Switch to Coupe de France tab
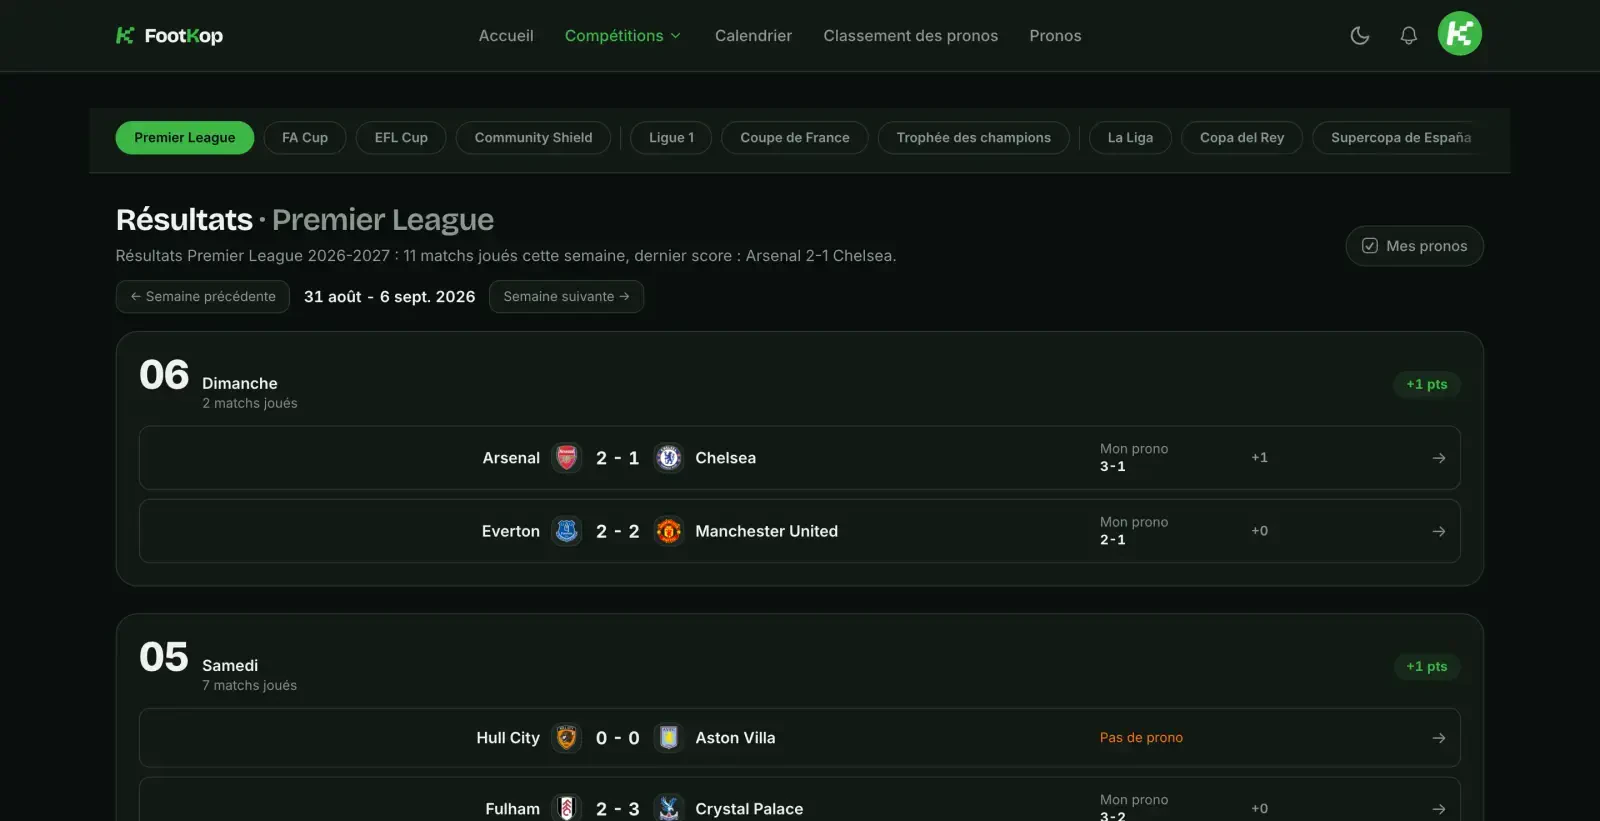 [795, 138]
